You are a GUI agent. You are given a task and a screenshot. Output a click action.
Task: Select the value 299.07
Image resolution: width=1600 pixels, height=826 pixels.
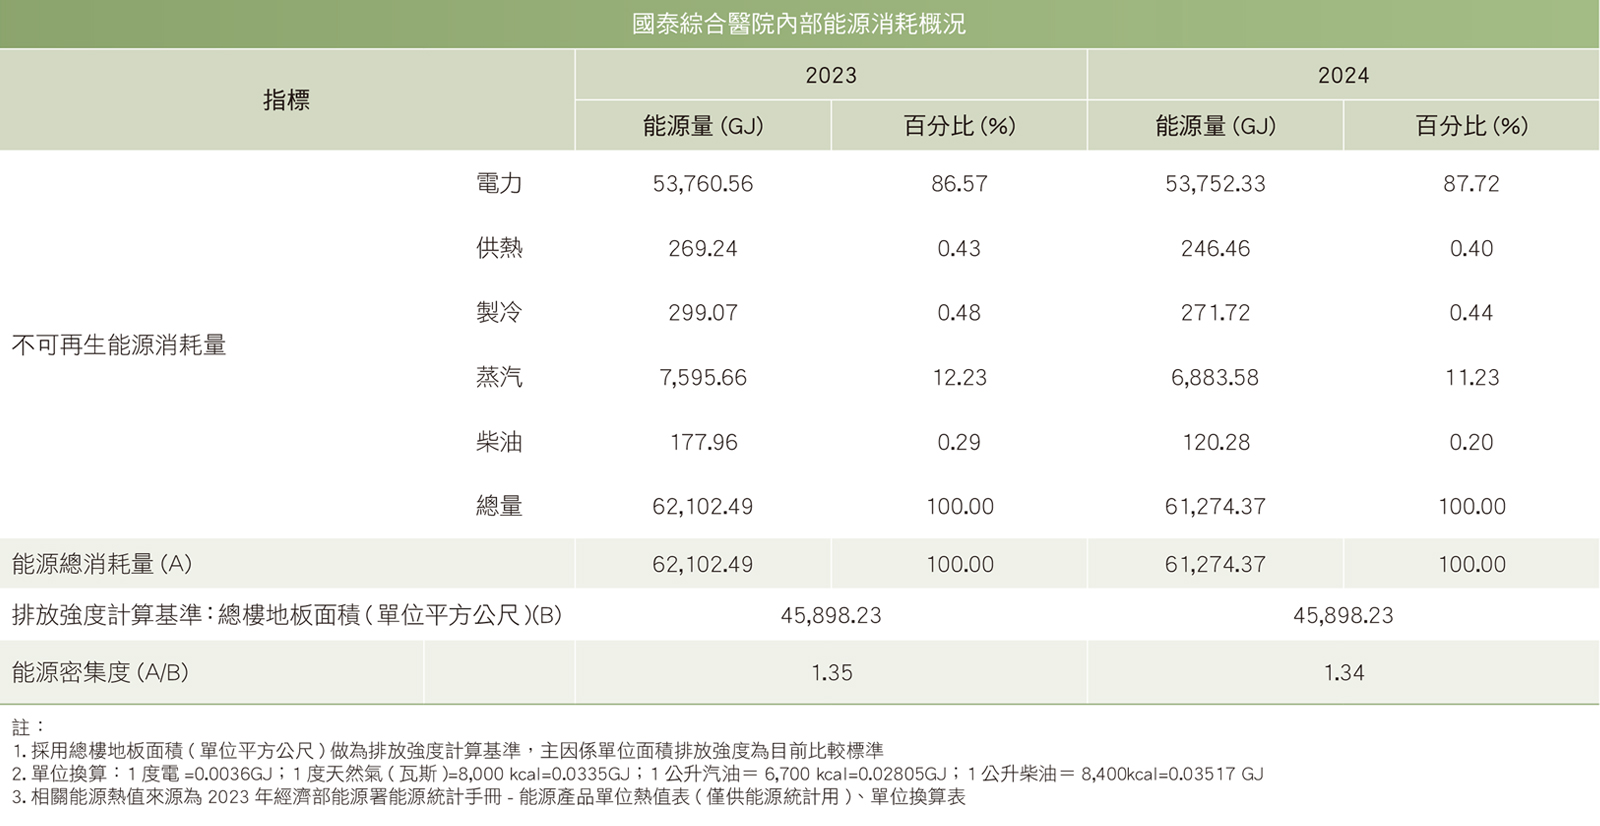tap(703, 313)
